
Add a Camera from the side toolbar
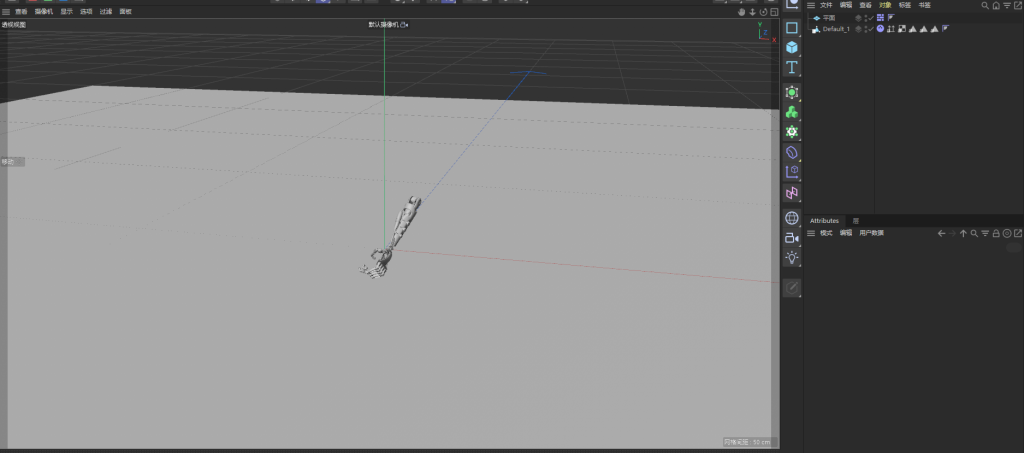tap(792, 237)
